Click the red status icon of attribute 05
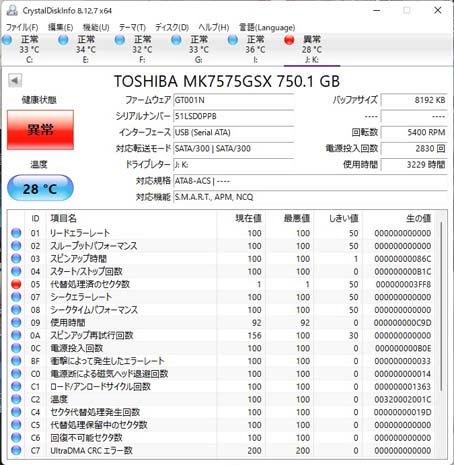The width and height of the screenshot is (454, 465). (x=16, y=284)
